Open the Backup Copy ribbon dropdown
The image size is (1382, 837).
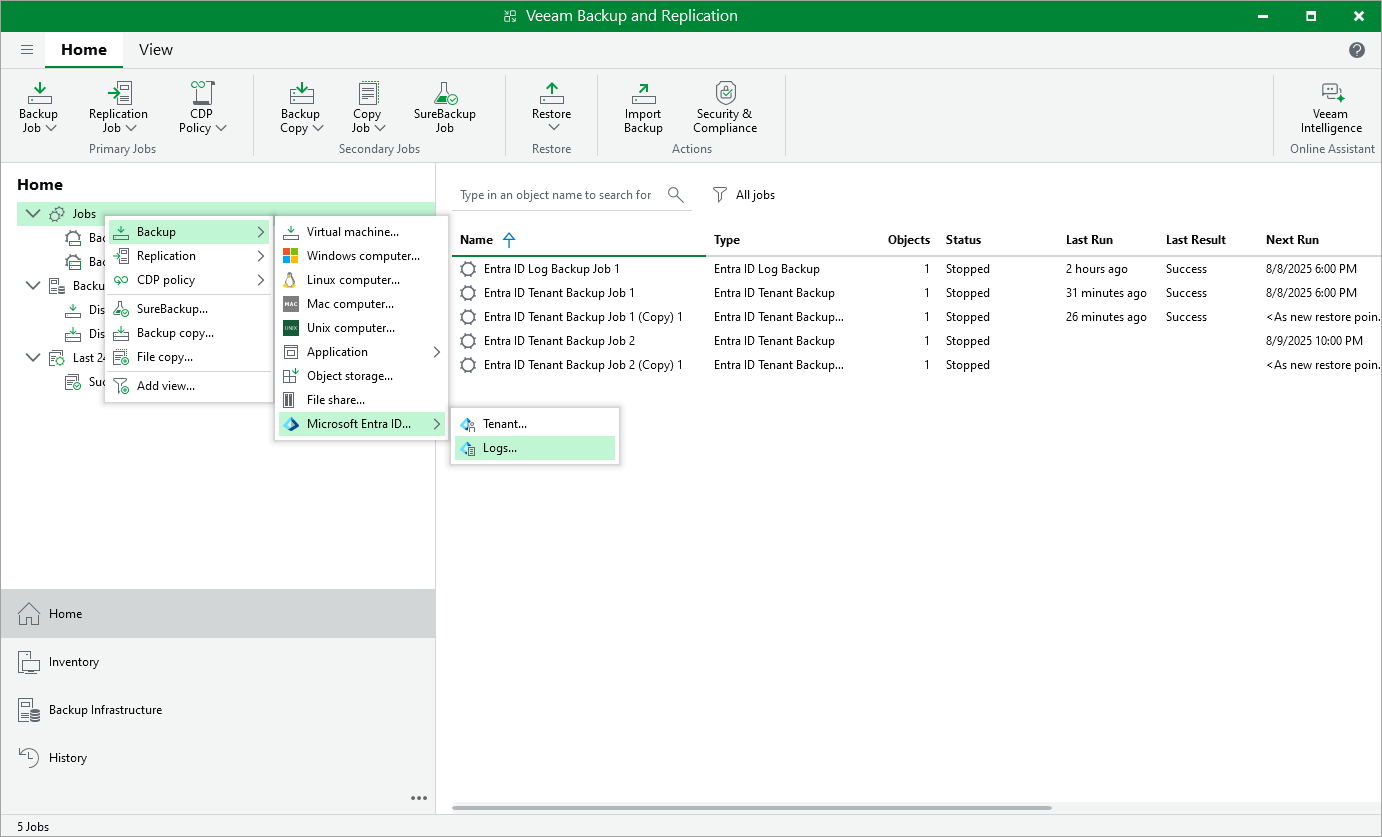(x=301, y=107)
